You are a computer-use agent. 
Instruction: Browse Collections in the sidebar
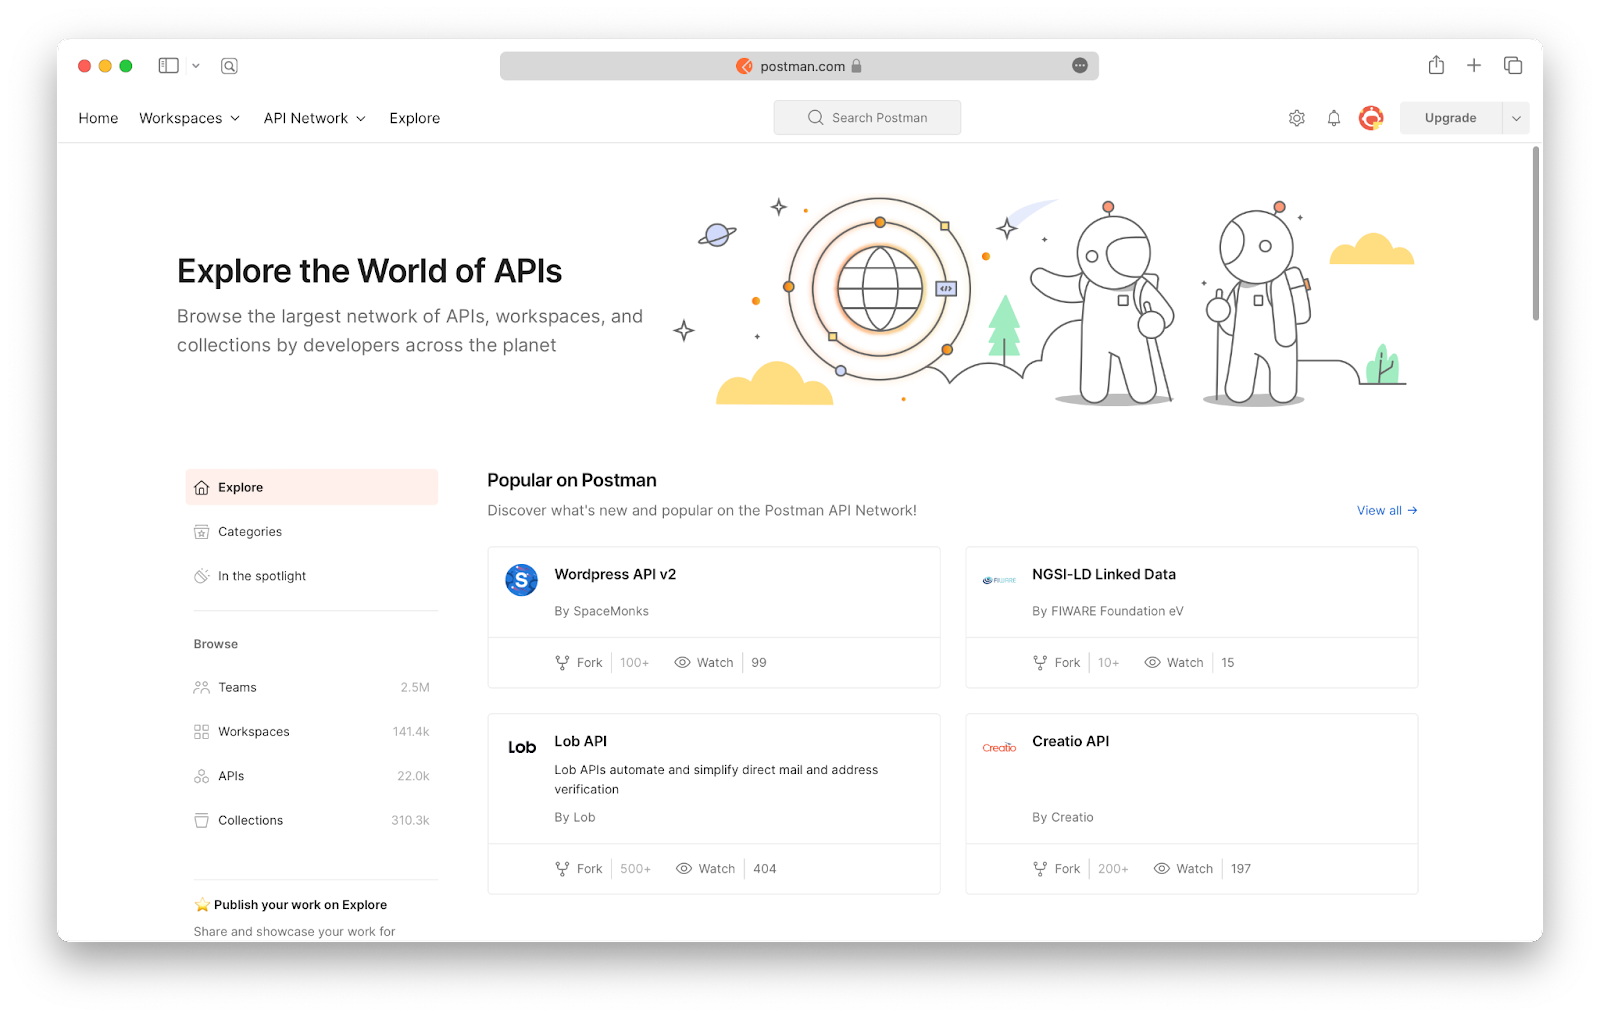pos(312,820)
